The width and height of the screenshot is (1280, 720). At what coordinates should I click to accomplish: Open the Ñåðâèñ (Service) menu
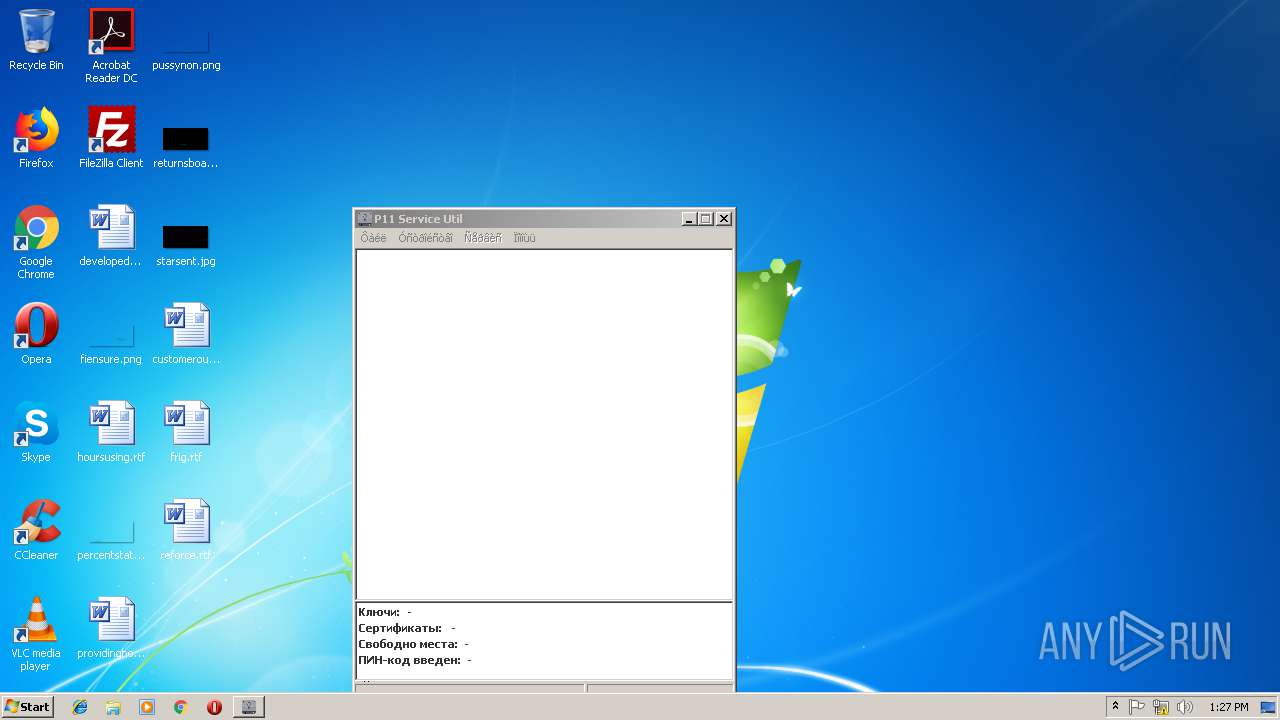[x=483, y=238]
